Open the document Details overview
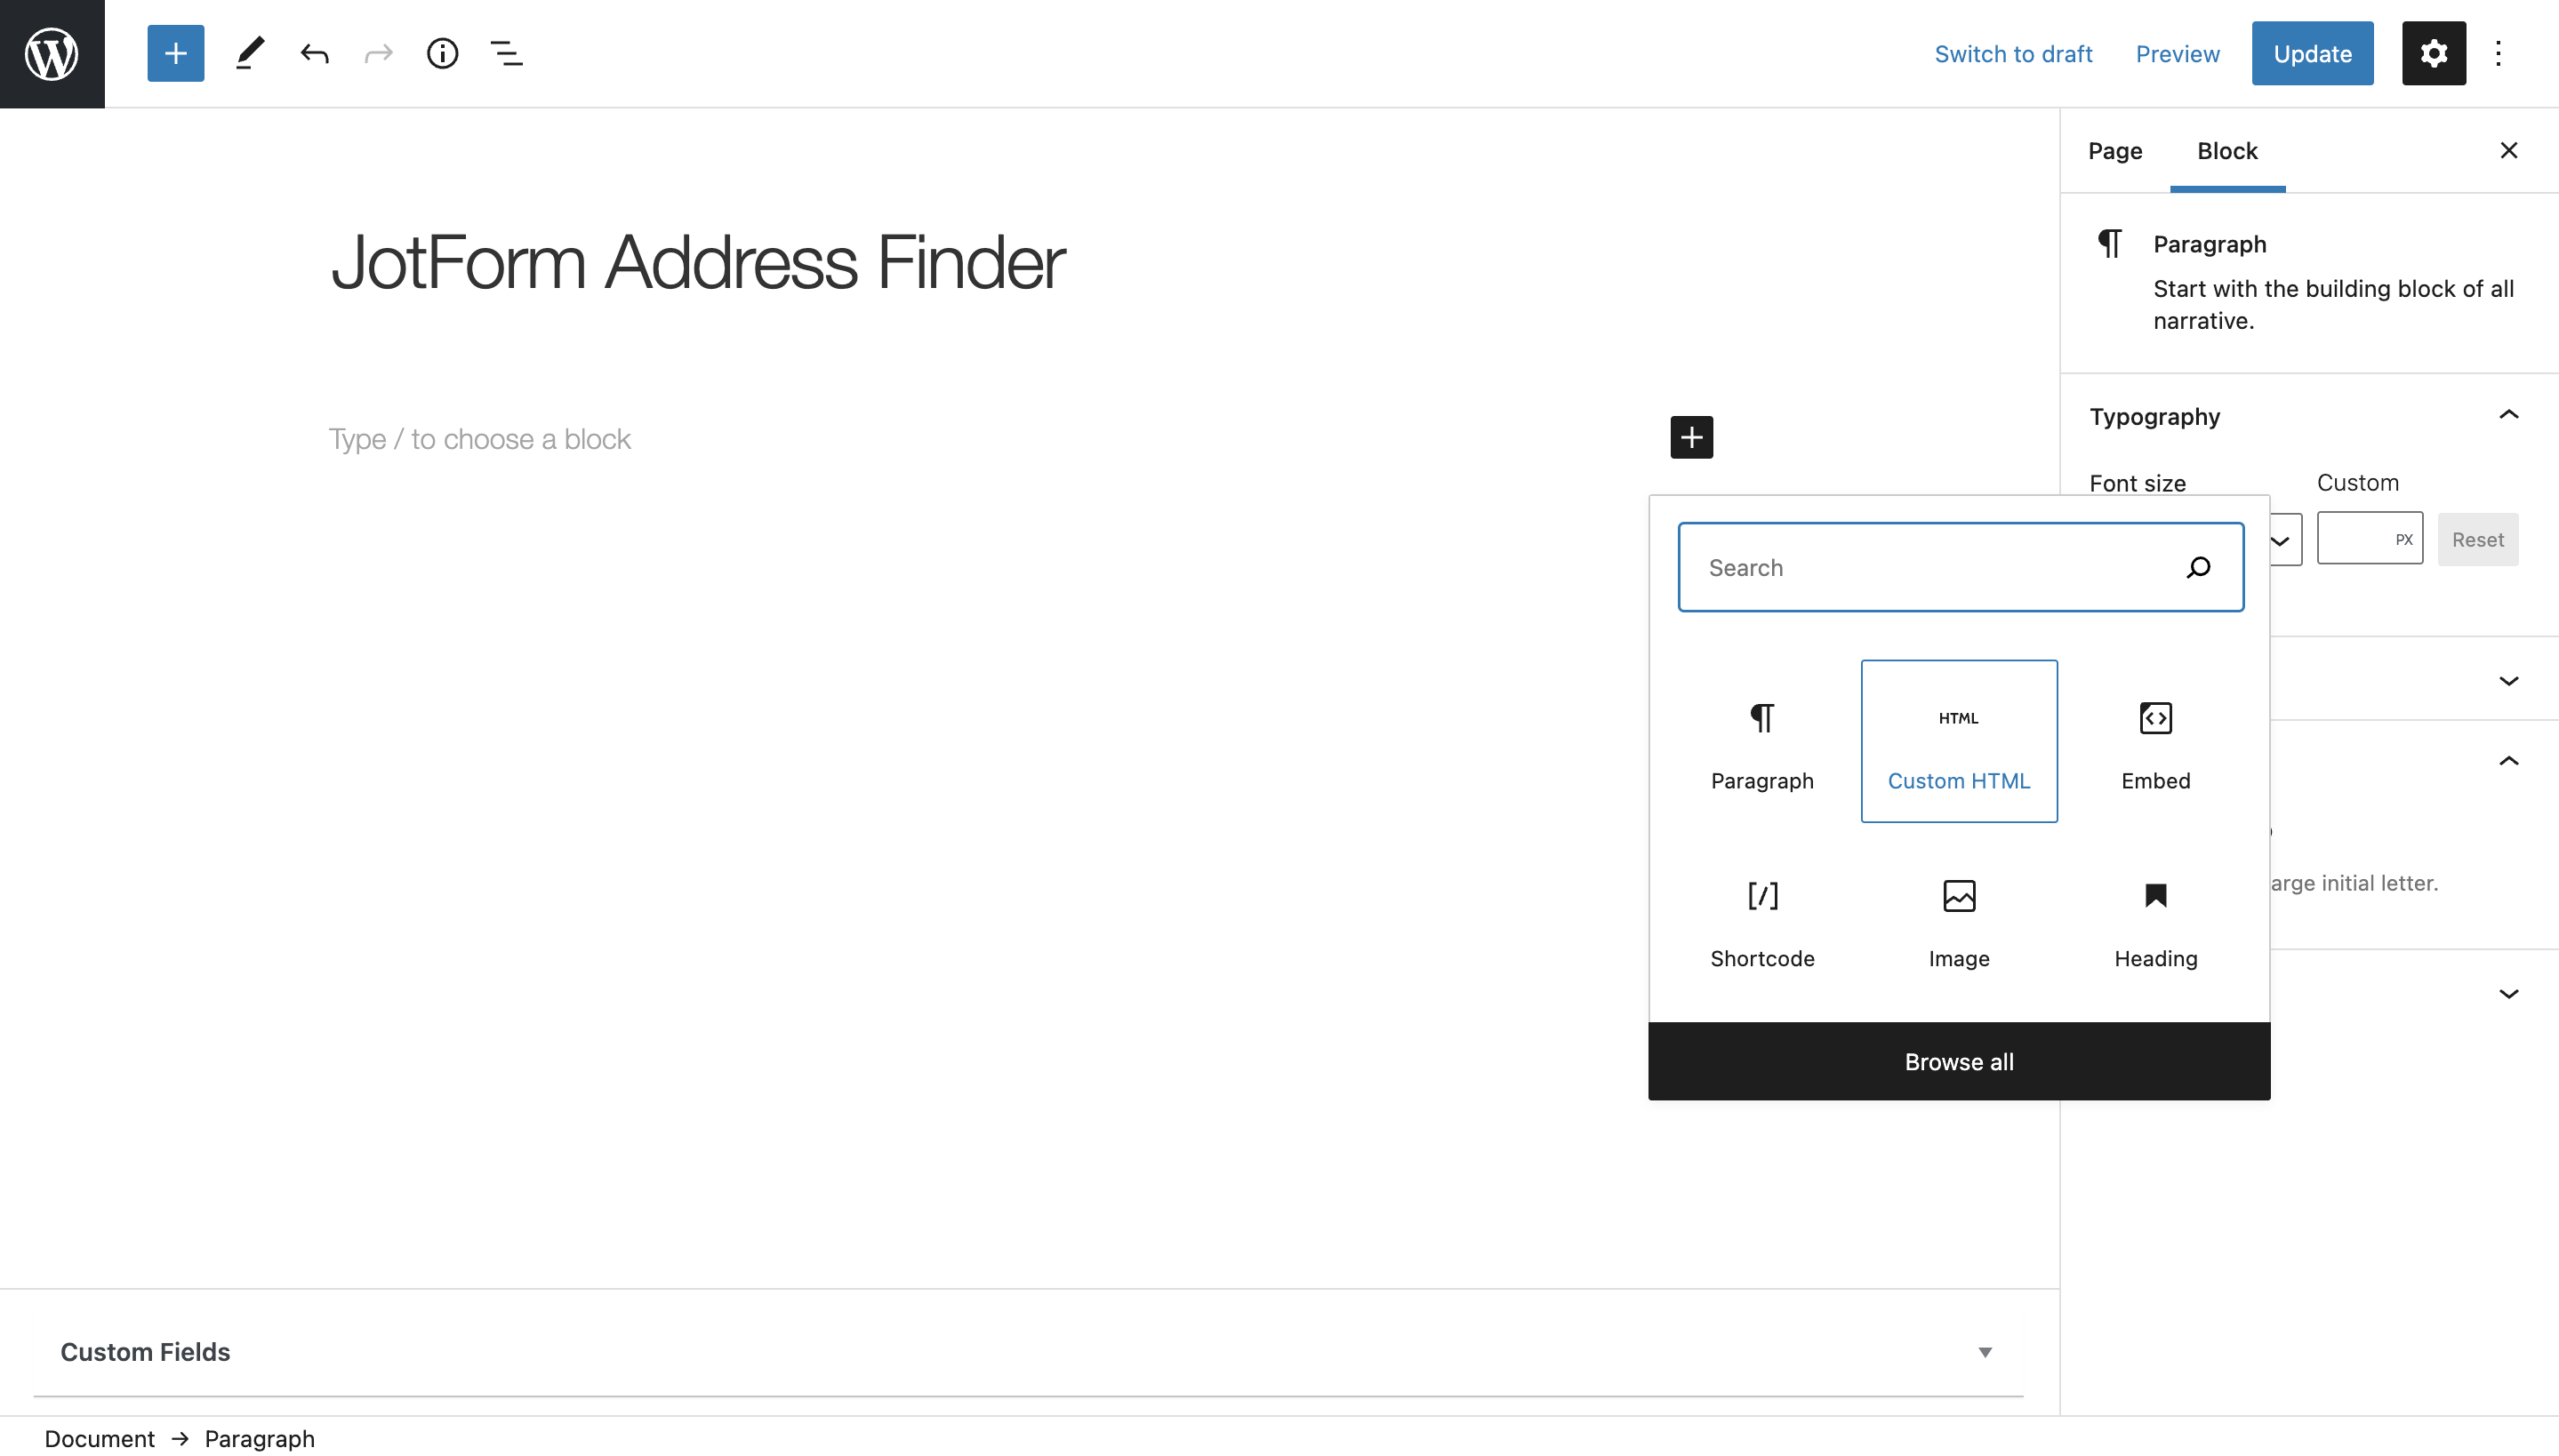 (x=442, y=53)
